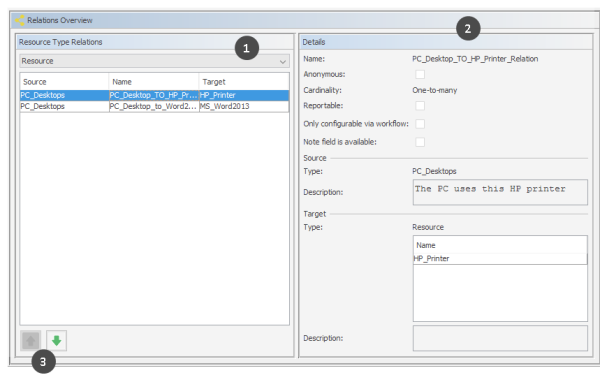Toggle the Anonymous checkbox

[420, 74]
